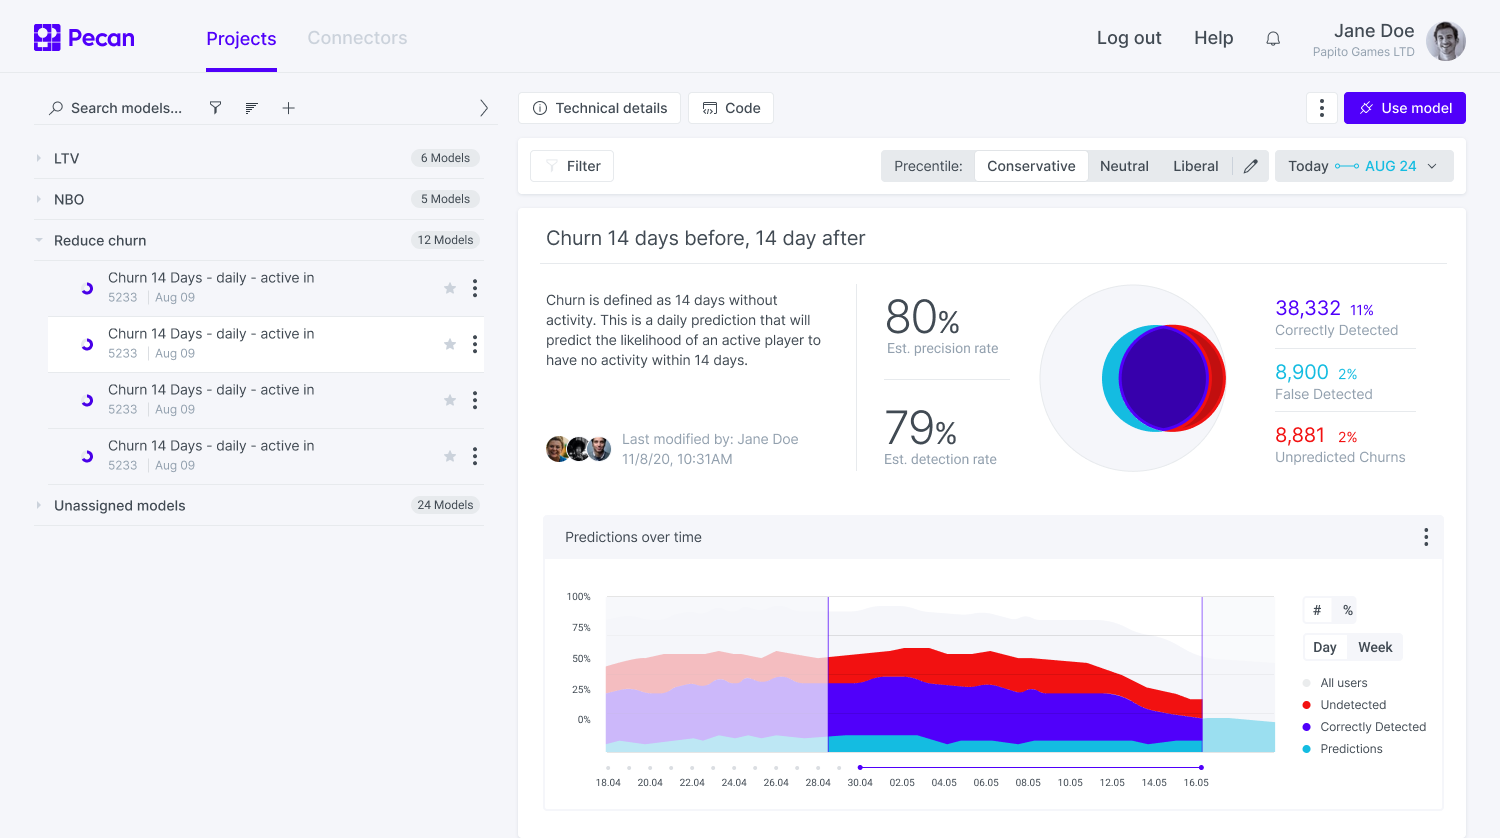This screenshot has height=838, width=1500.
Task: Edit percentile with the pencil icon
Action: click(1250, 166)
